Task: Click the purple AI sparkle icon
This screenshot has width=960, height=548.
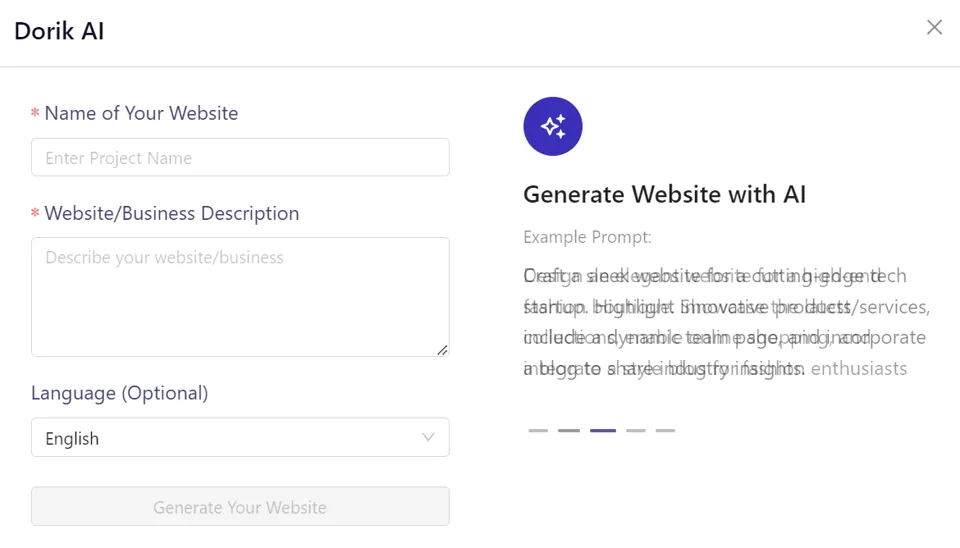Action: click(x=553, y=126)
